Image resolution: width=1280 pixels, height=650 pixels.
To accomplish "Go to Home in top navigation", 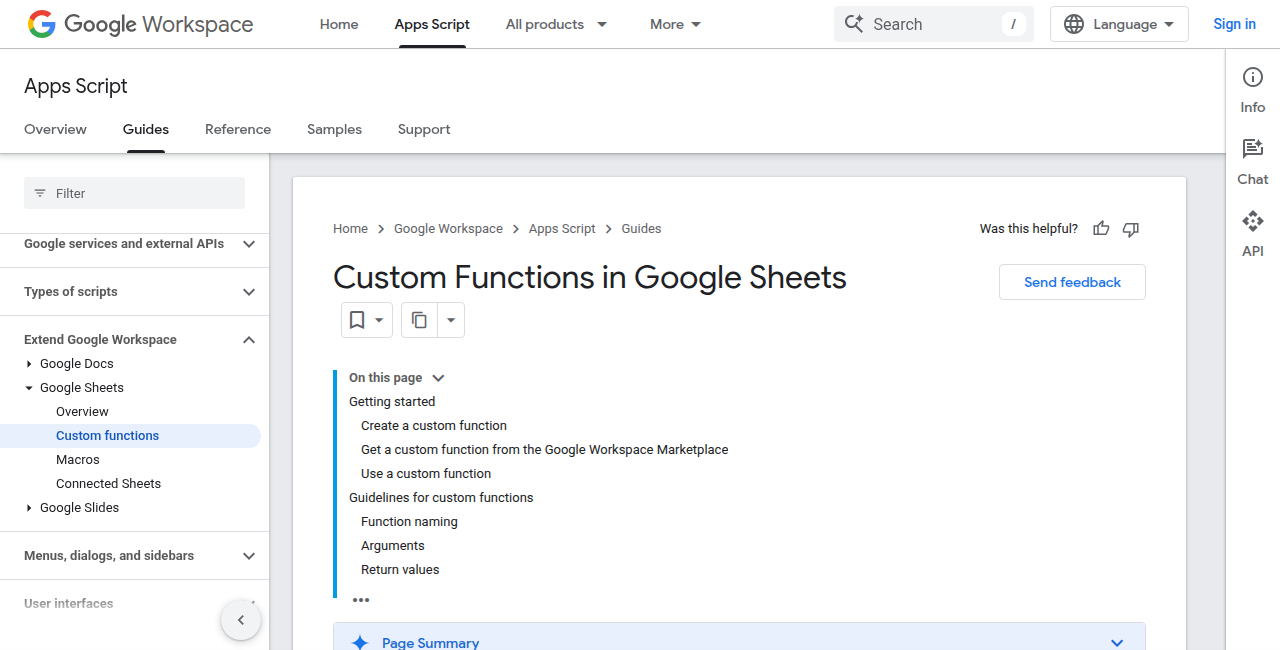I will [x=339, y=24].
